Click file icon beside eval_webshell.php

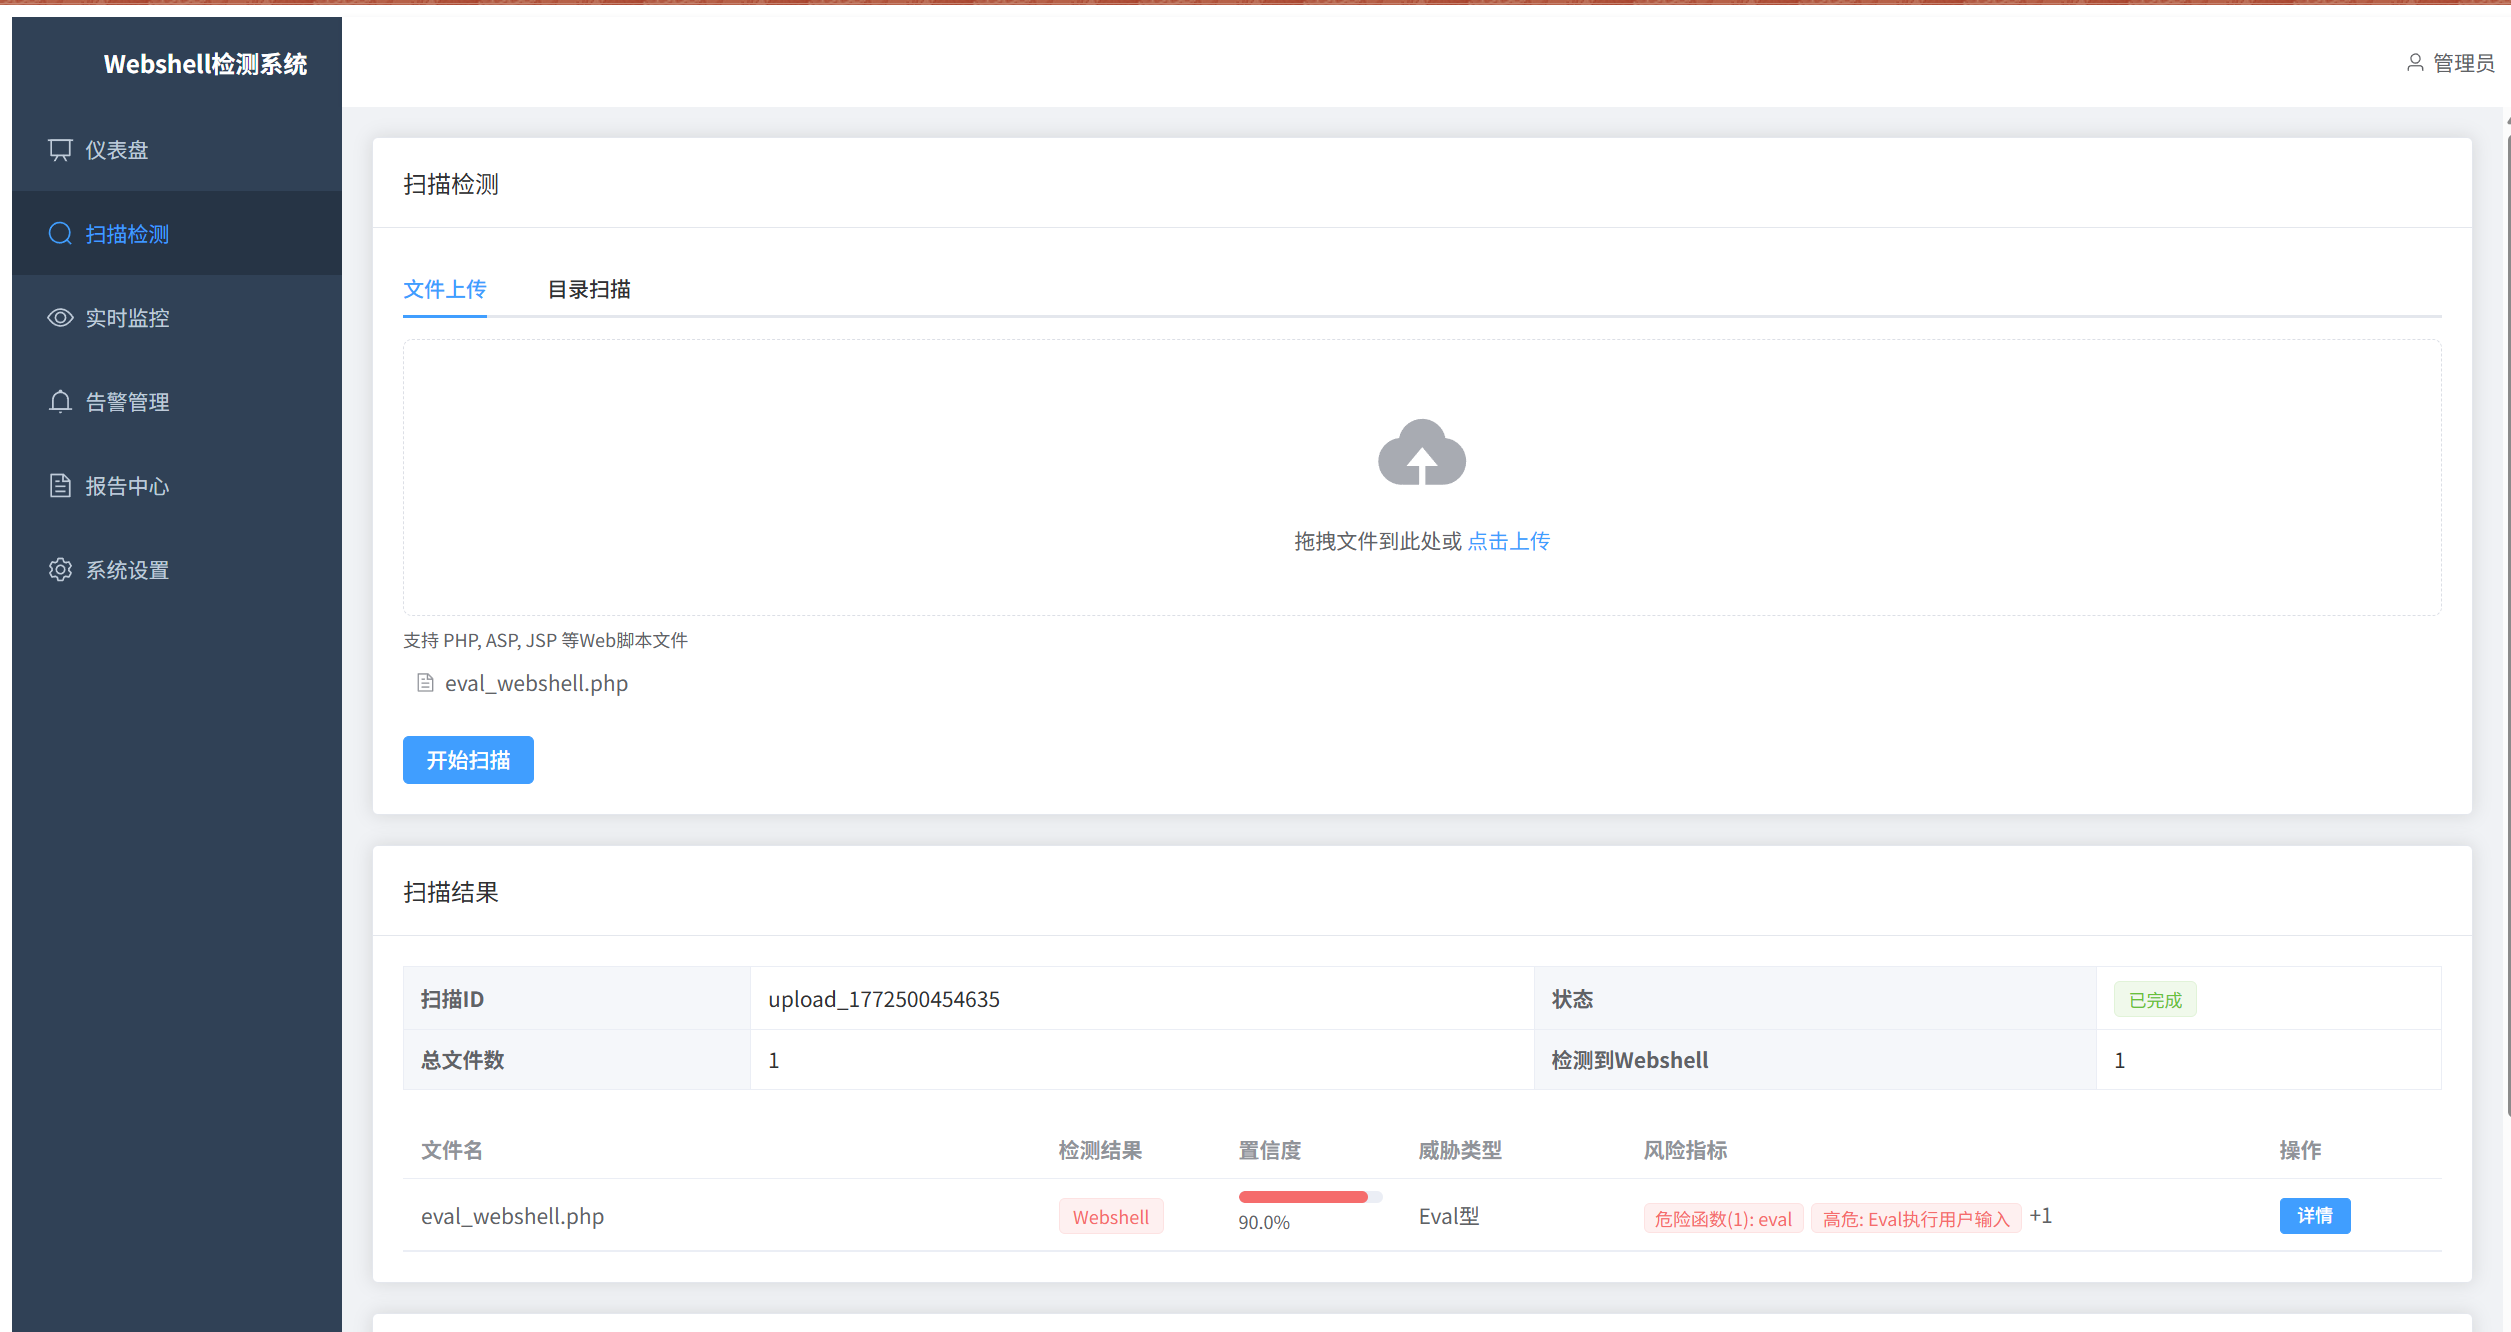[x=425, y=683]
